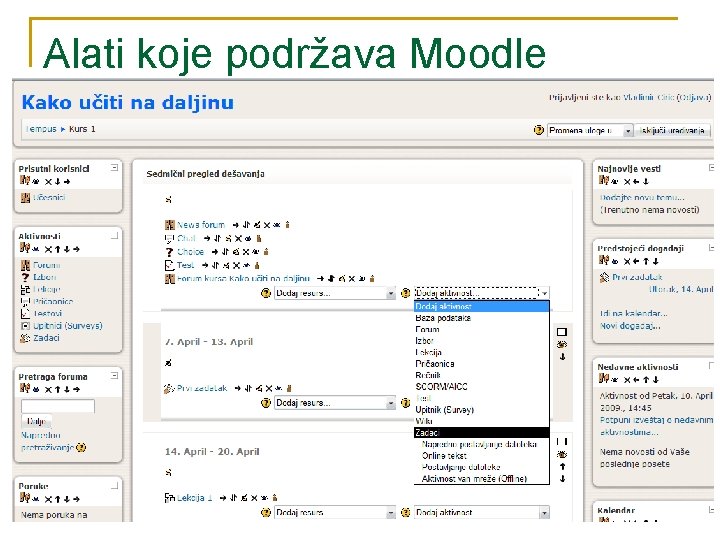Image resolution: width=720 pixels, height=540 pixels.
Task: Click the Isključi uređivanje button
Action: click(672, 130)
